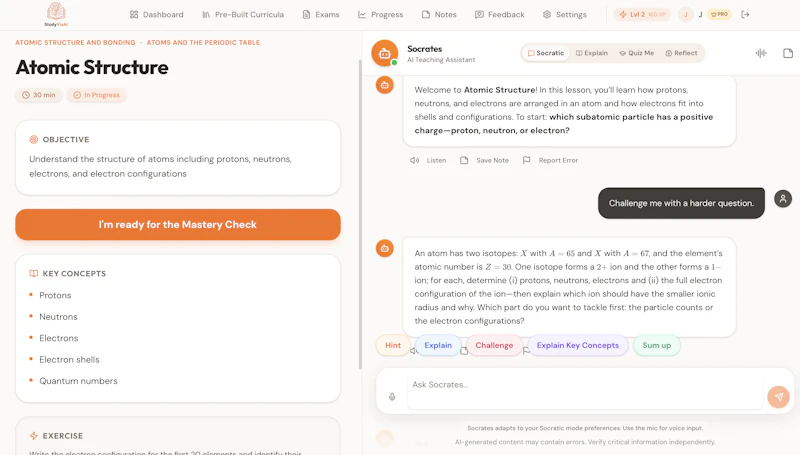The width and height of the screenshot is (800, 455).
Task: Click the Protons key concept
Action: [x=55, y=295]
